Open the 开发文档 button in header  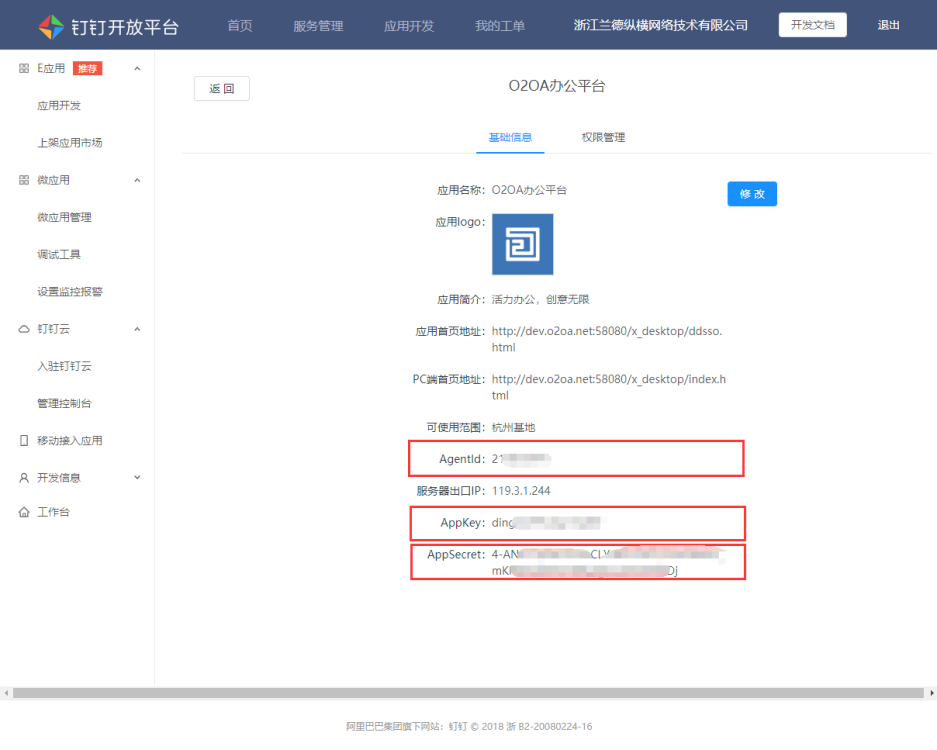pos(812,26)
